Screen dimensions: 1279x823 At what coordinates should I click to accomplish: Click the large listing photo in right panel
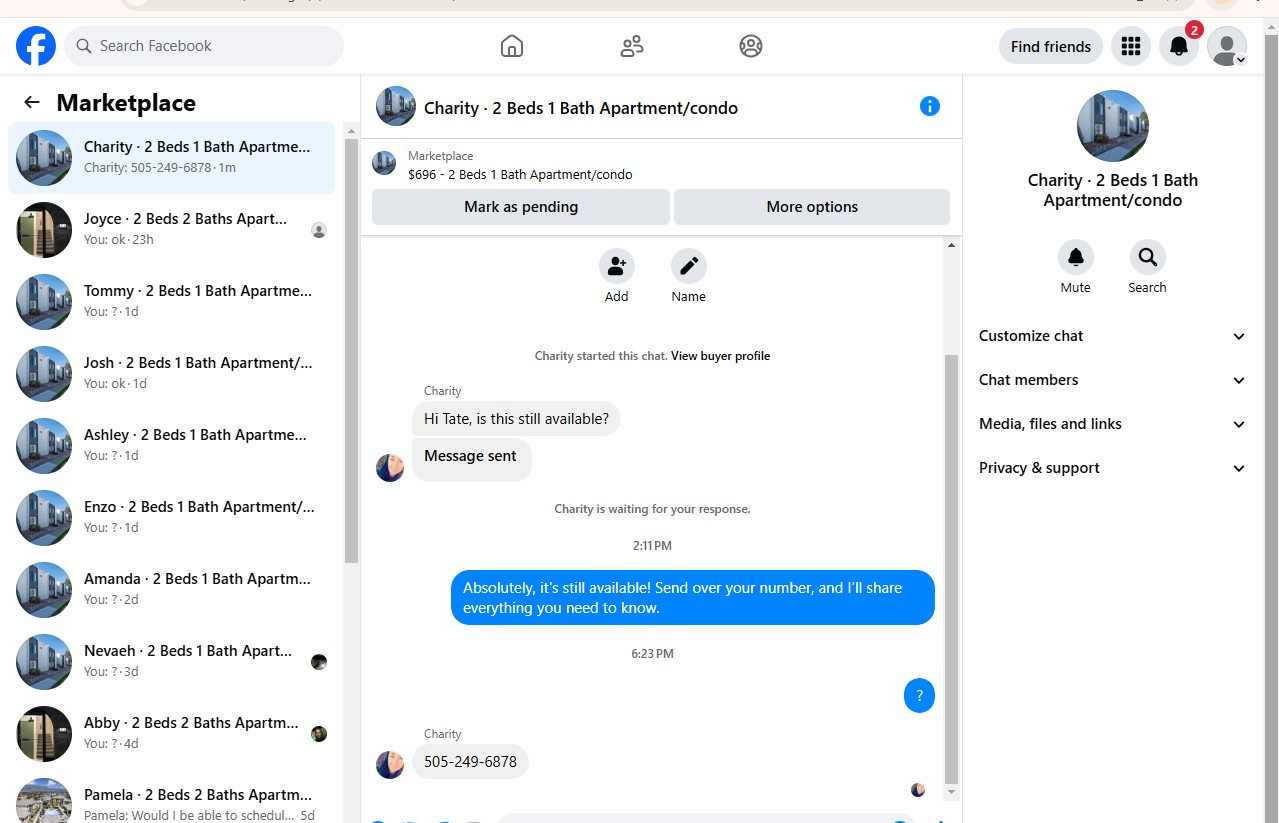pos(1113,126)
